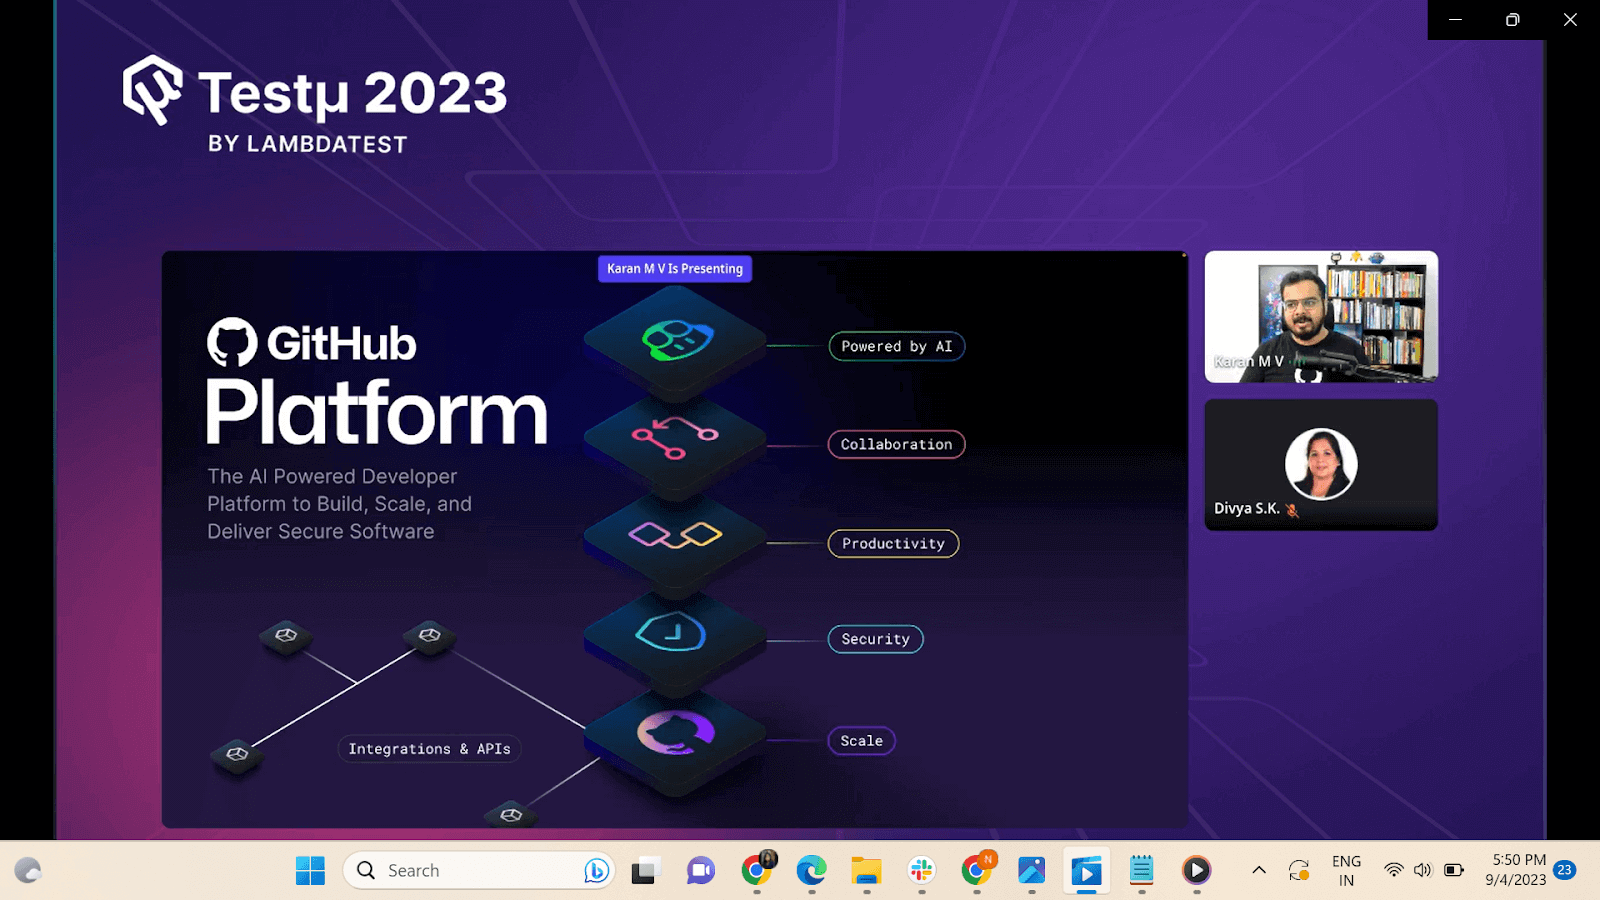Click the Testmu 2023 logo
The height and width of the screenshot is (900, 1600).
coord(315,104)
